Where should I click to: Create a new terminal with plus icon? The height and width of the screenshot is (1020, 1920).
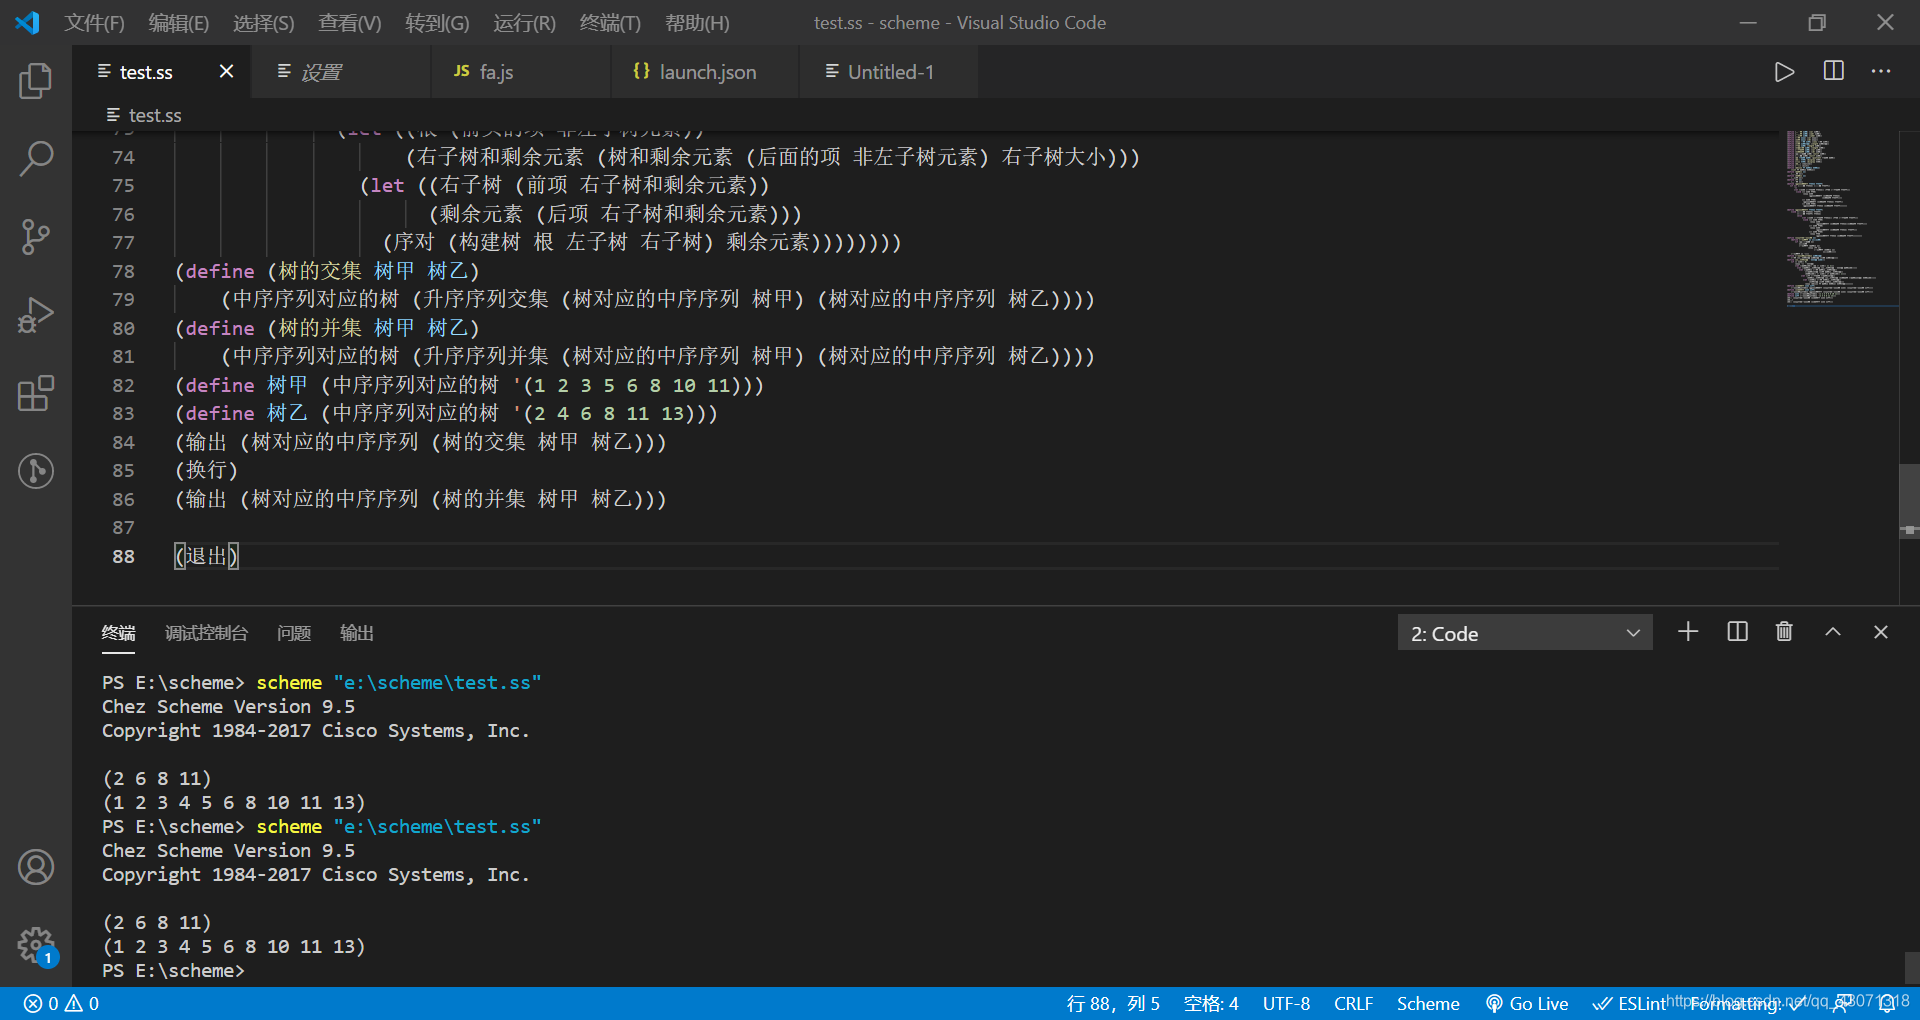pyautogui.click(x=1688, y=632)
